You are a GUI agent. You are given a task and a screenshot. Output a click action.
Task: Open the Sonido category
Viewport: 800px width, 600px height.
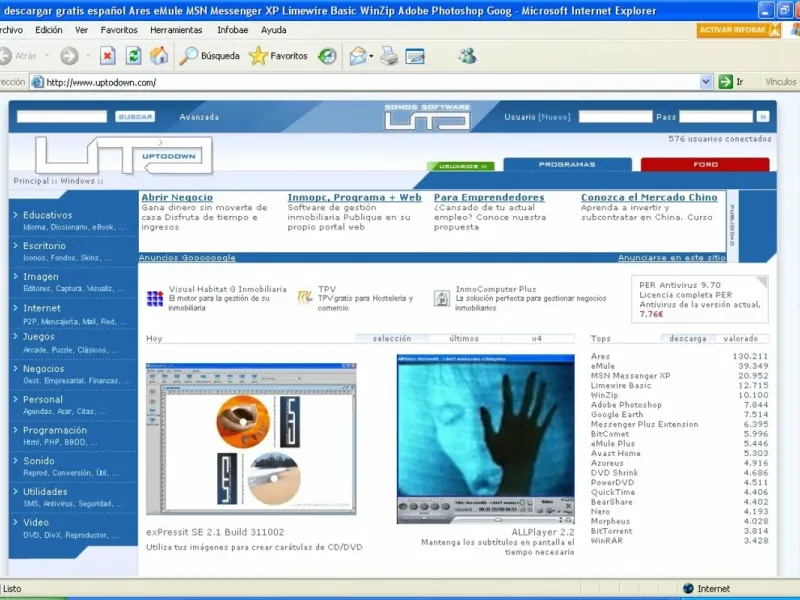click(38, 461)
